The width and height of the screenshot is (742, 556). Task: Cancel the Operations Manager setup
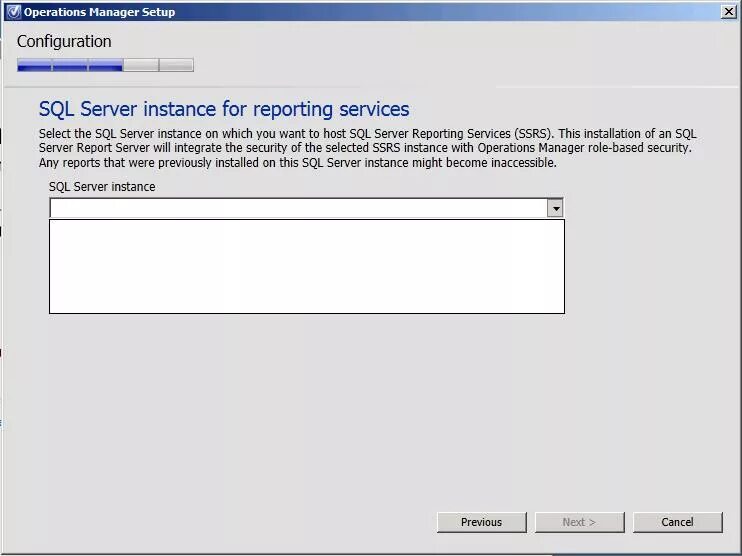pyautogui.click(x=678, y=522)
